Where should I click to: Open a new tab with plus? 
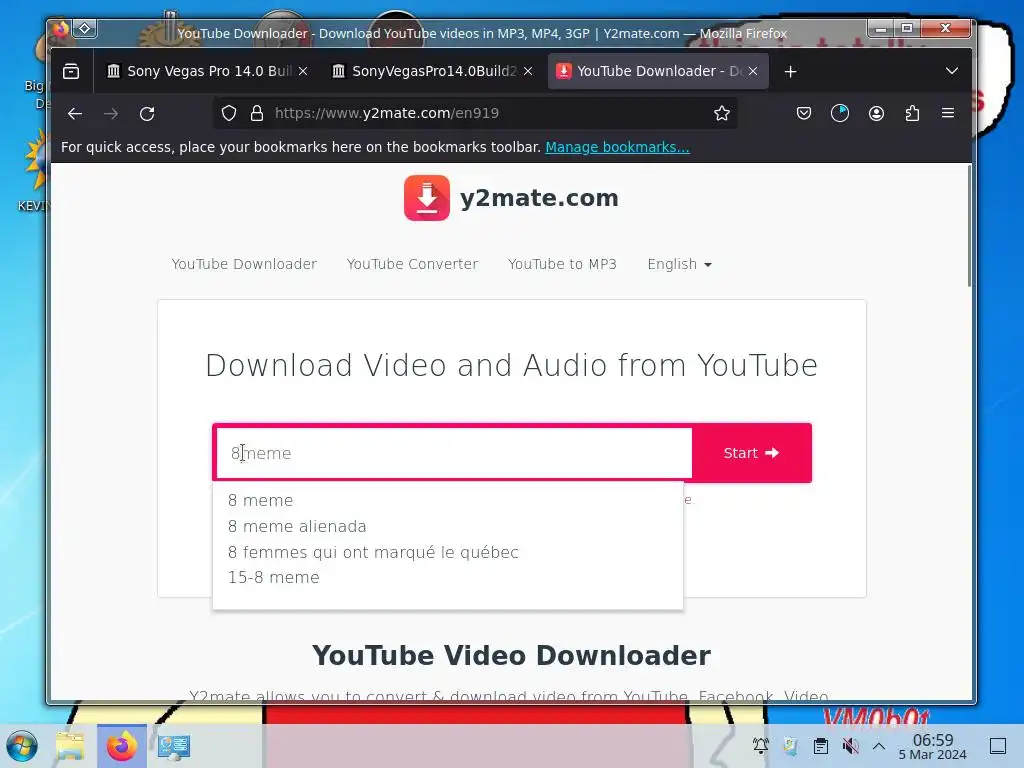pos(790,71)
